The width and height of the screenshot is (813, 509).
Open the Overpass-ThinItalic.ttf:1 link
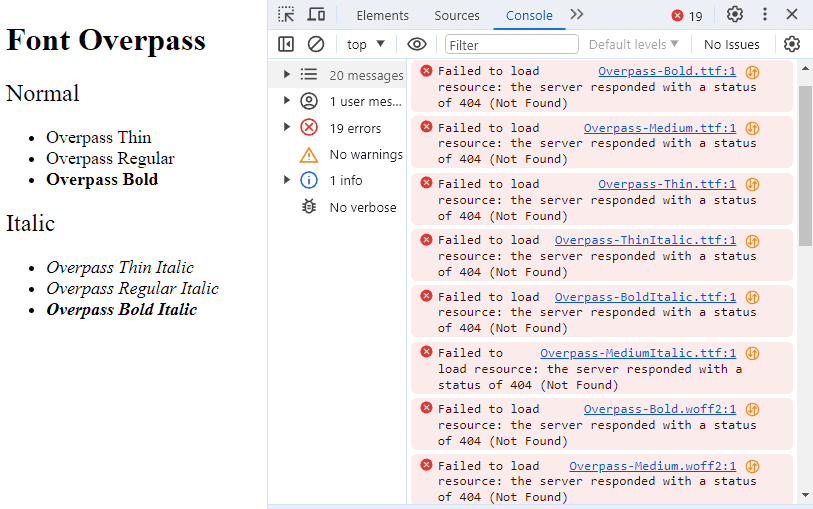pos(645,240)
